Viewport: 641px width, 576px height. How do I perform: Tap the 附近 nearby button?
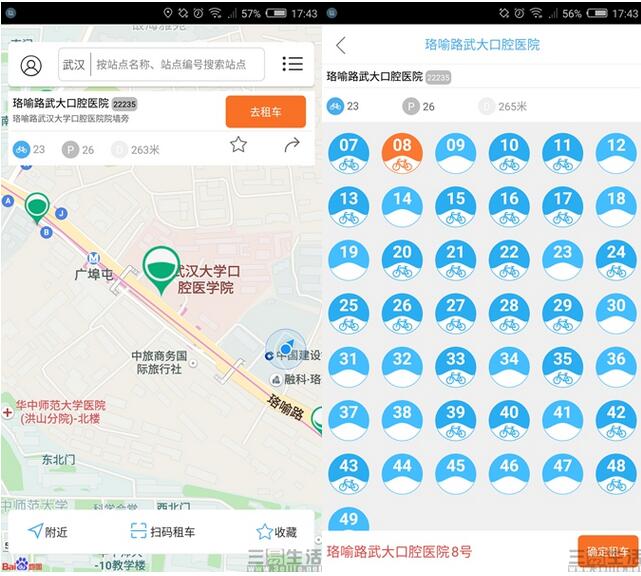(48, 531)
